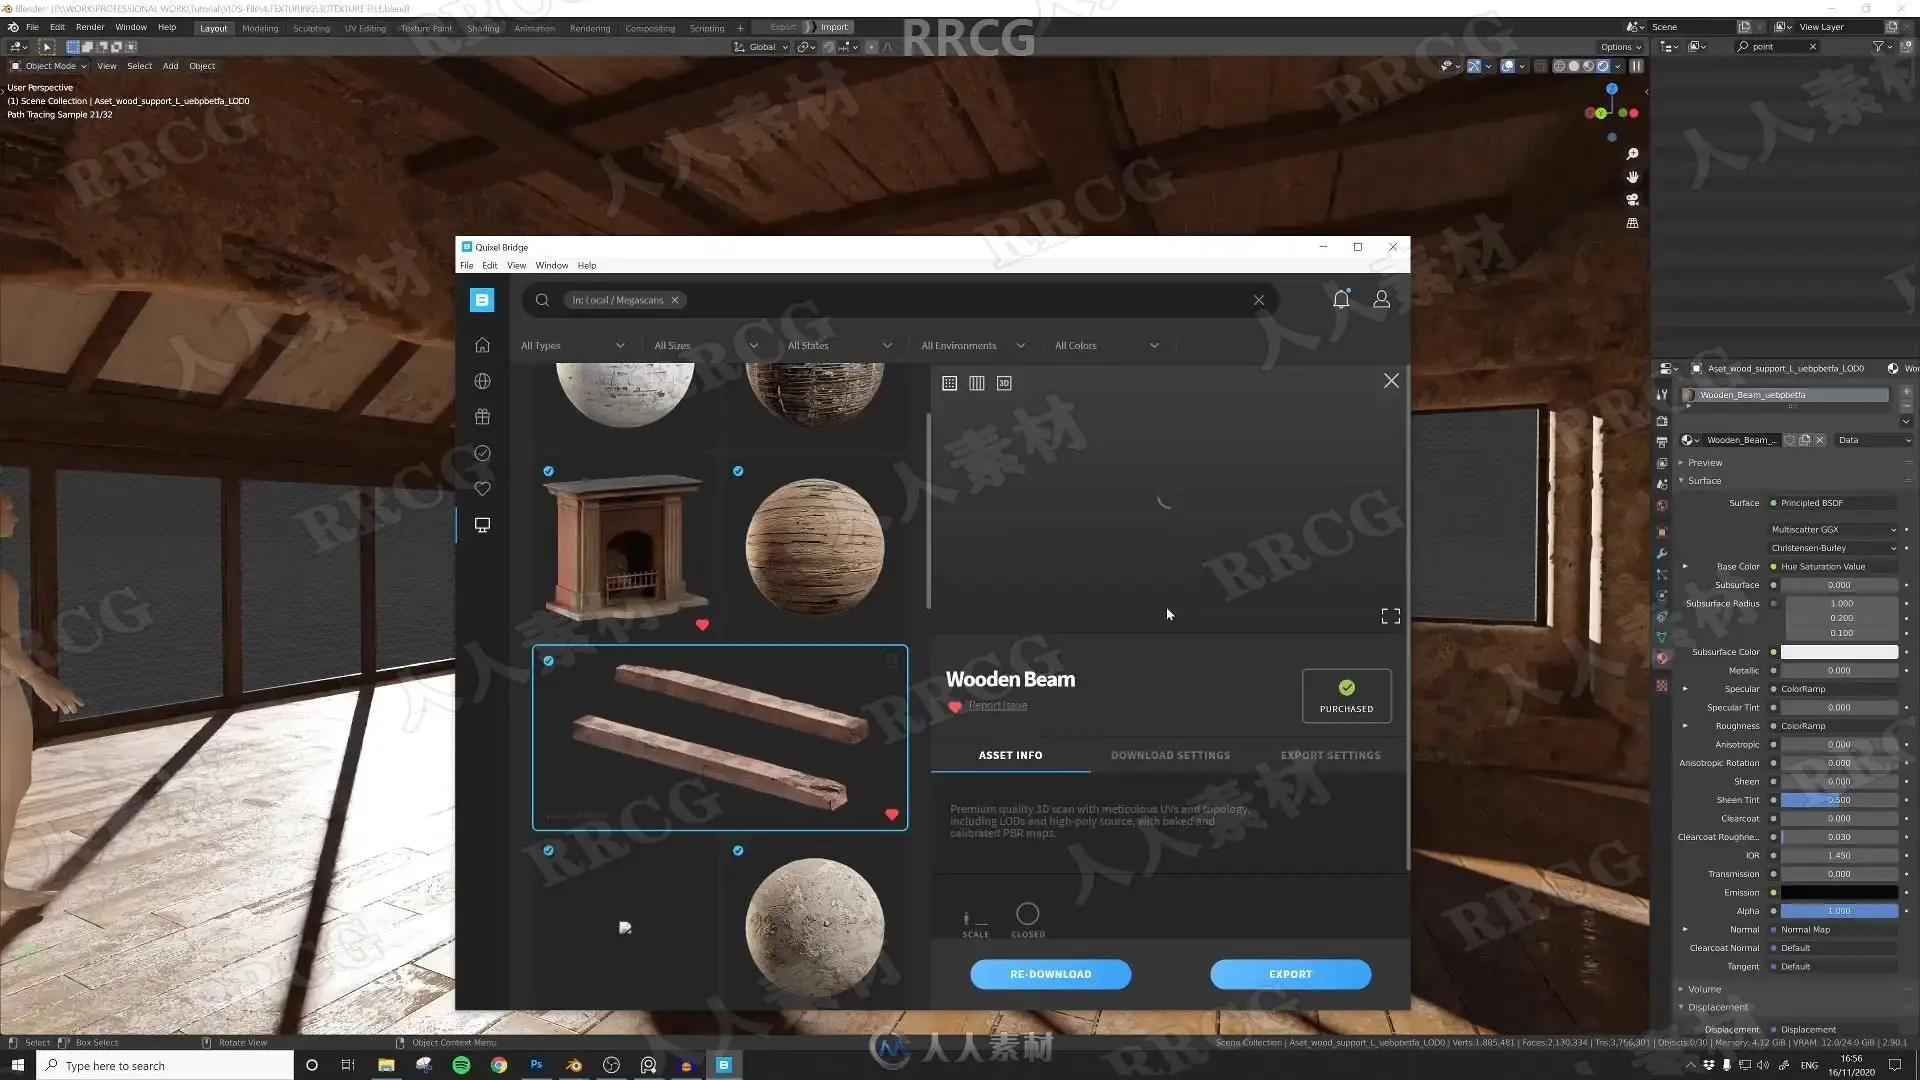
Task: Toggle favorite heart on Wooden Beam thumbnail
Action: pyautogui.click(x=891, y=815)
